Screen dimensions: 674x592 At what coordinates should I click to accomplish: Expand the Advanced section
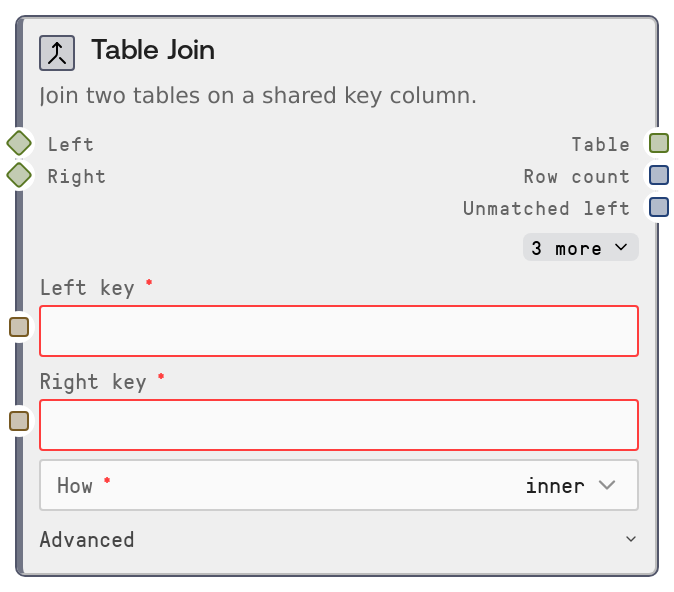pyautogui.click(x=338, y=539)
